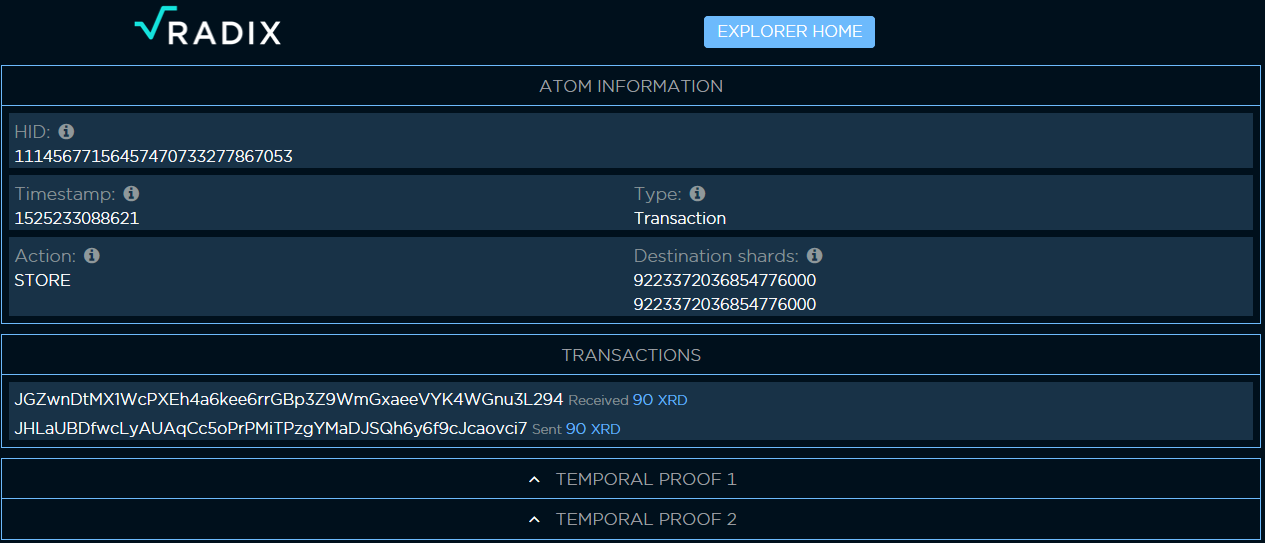Select HID value 1114567715645747073327786​7053
Viewport: 1265px width, 543px height.
coord(153,156)
